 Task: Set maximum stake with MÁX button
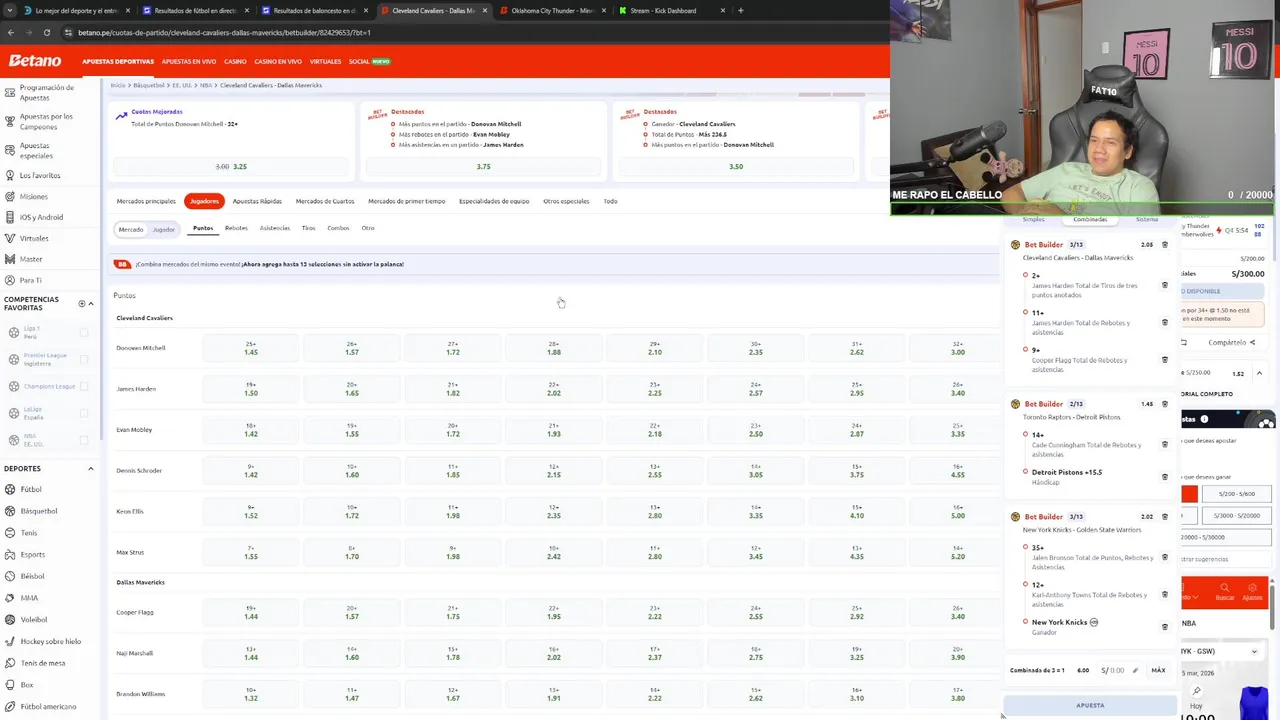pos(1158,670)
